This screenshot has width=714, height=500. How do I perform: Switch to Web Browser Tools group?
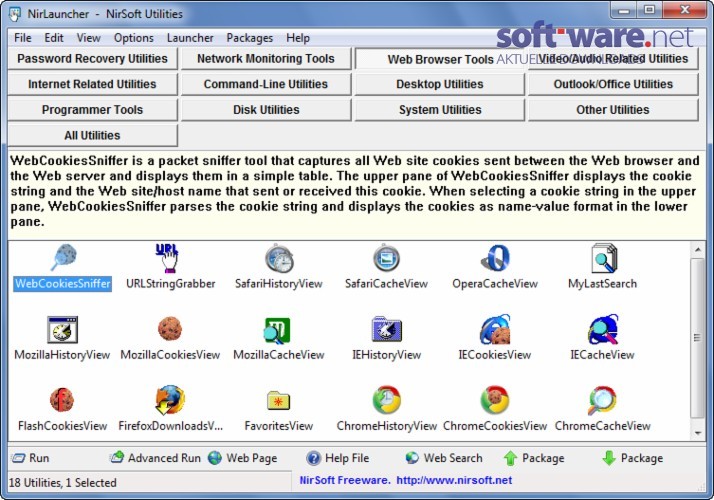click(x=440, y=59)
